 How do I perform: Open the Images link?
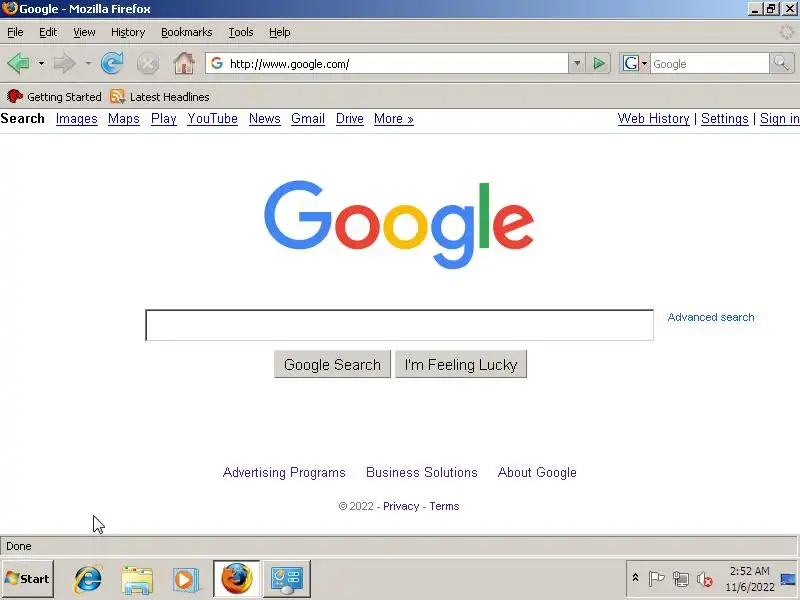[x=77, y=119]
